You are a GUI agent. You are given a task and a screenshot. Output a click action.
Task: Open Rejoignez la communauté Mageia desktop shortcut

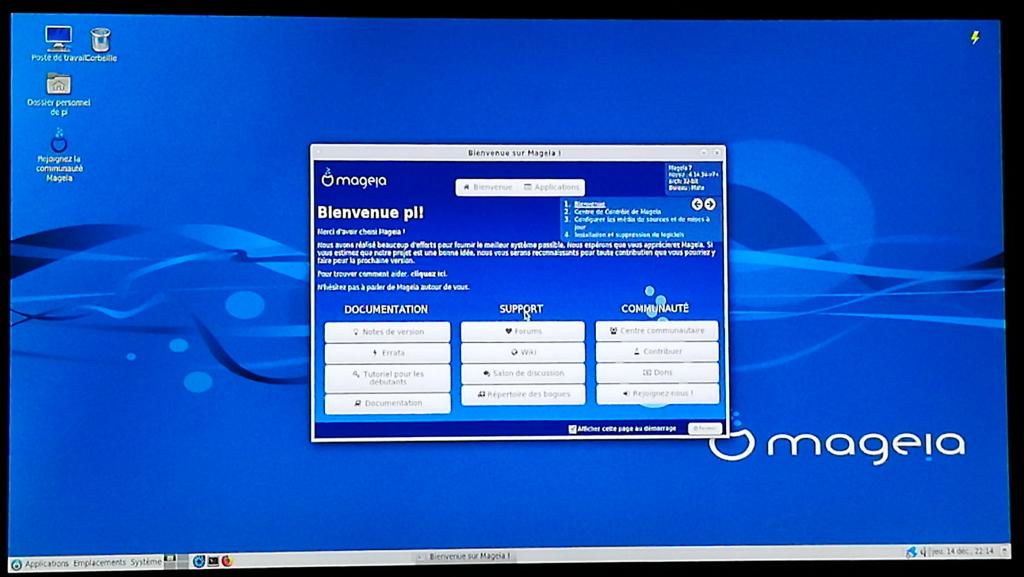click(x=59, y=155)
